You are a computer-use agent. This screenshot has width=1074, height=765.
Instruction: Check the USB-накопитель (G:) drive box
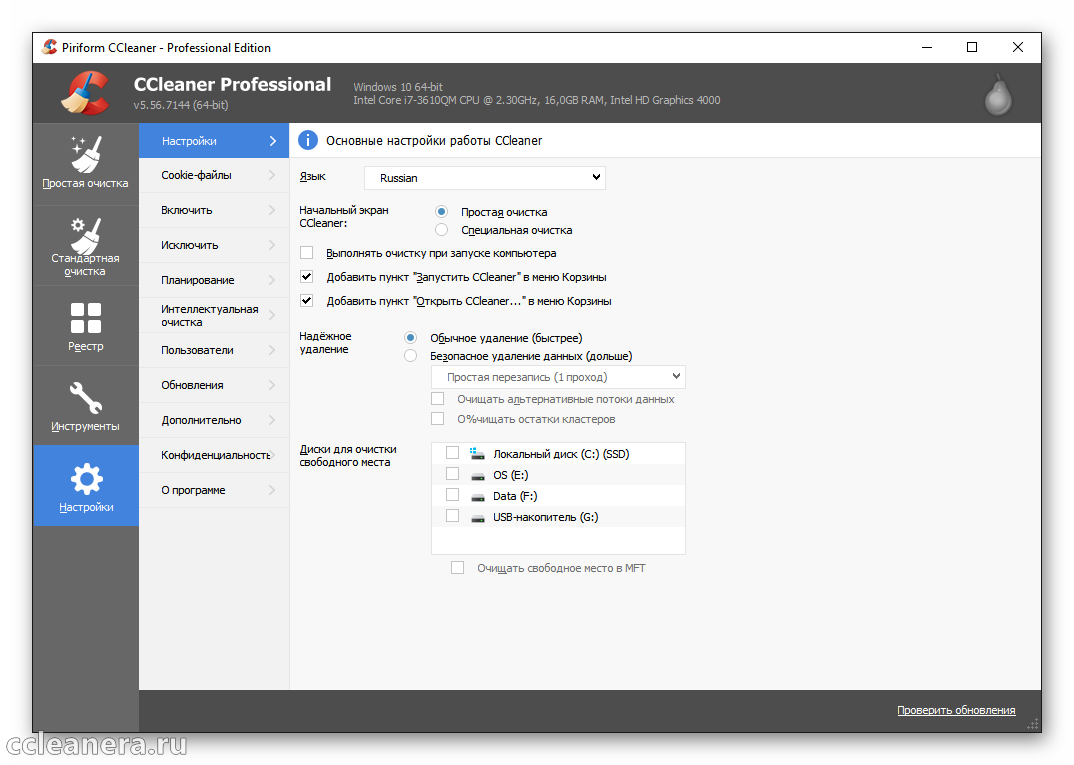[453, 517]
